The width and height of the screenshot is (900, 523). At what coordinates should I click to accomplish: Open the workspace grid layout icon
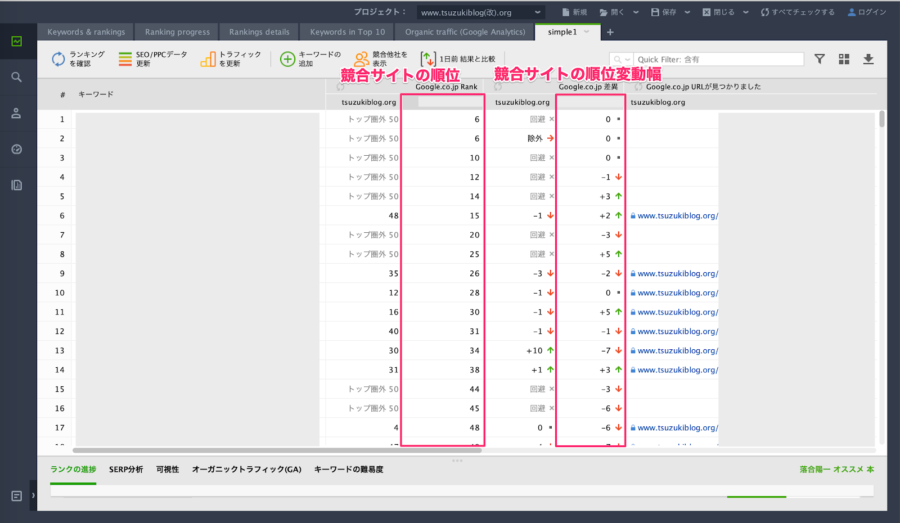[x=844, y=59]
